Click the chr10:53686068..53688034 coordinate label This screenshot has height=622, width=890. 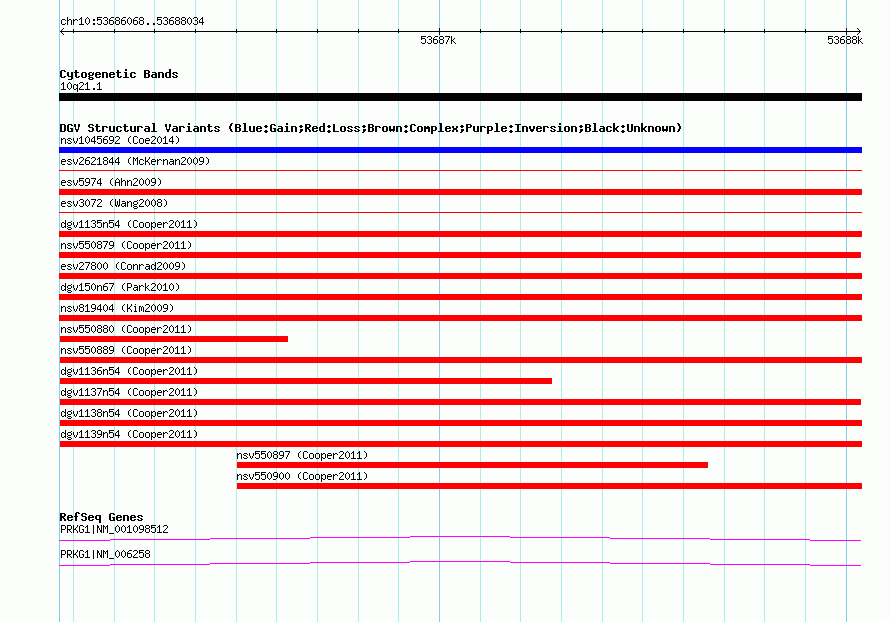click(x=132, y=21)
